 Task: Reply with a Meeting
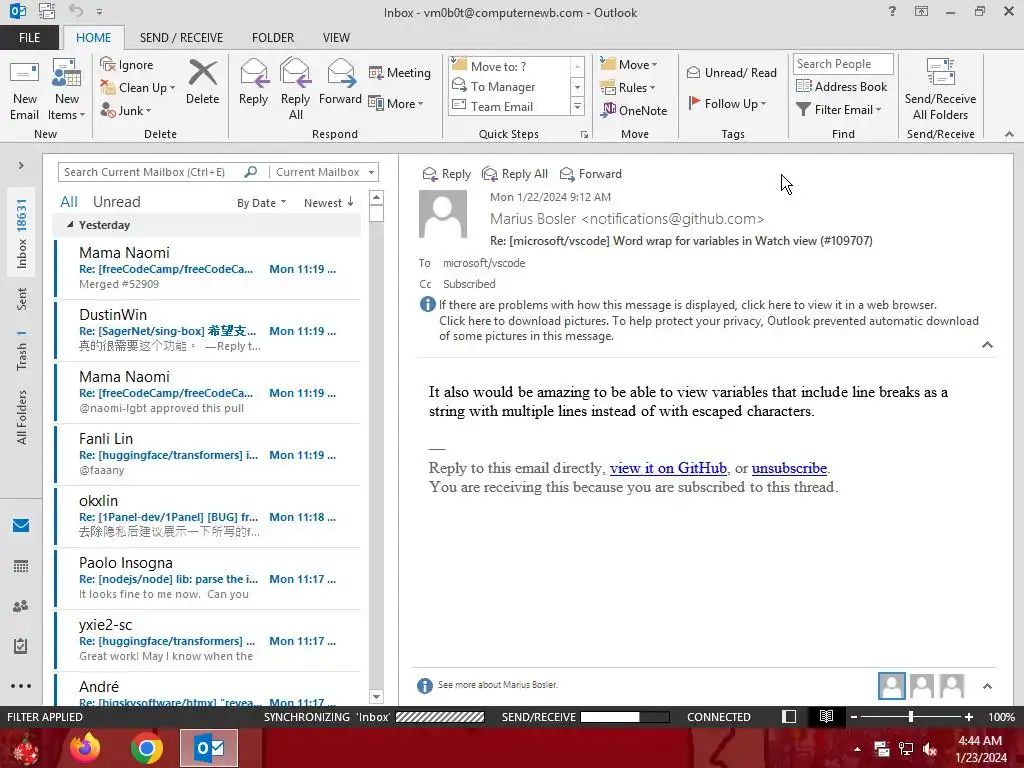[x=400, y=72]
